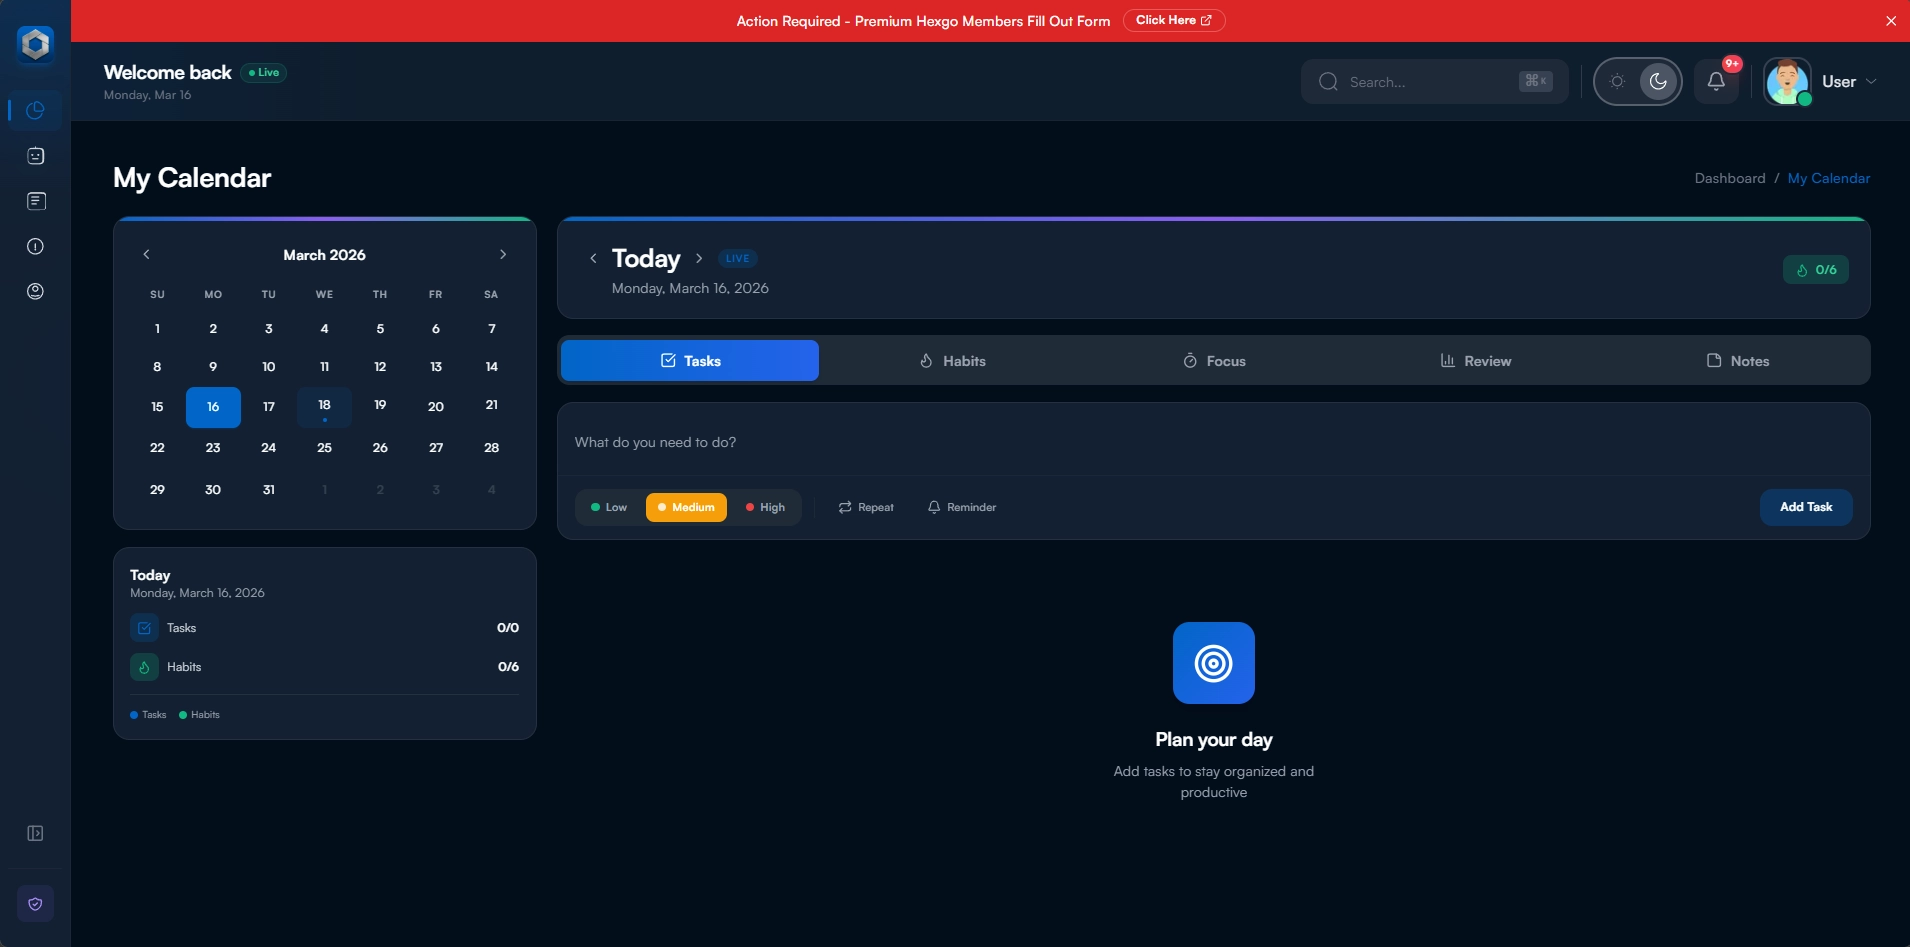This screenshot has width=1910, height=947.
Task: Open the notes document icon in the sidebar
Action: [x=36, y=201]
